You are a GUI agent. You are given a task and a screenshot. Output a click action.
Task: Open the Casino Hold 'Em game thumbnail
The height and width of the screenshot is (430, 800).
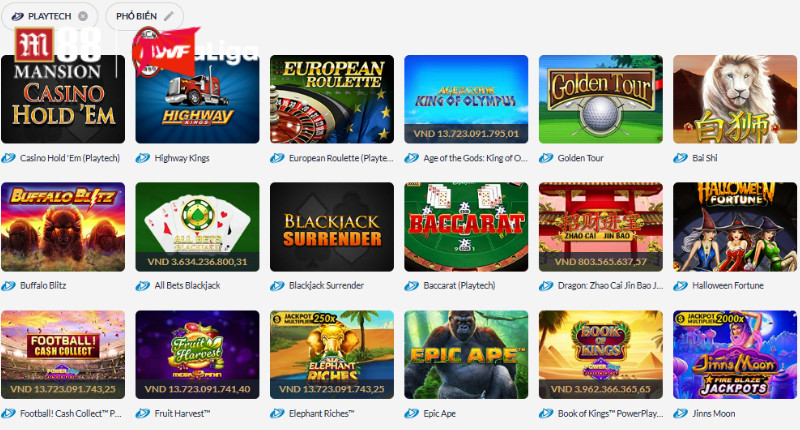tap(63, 99)
